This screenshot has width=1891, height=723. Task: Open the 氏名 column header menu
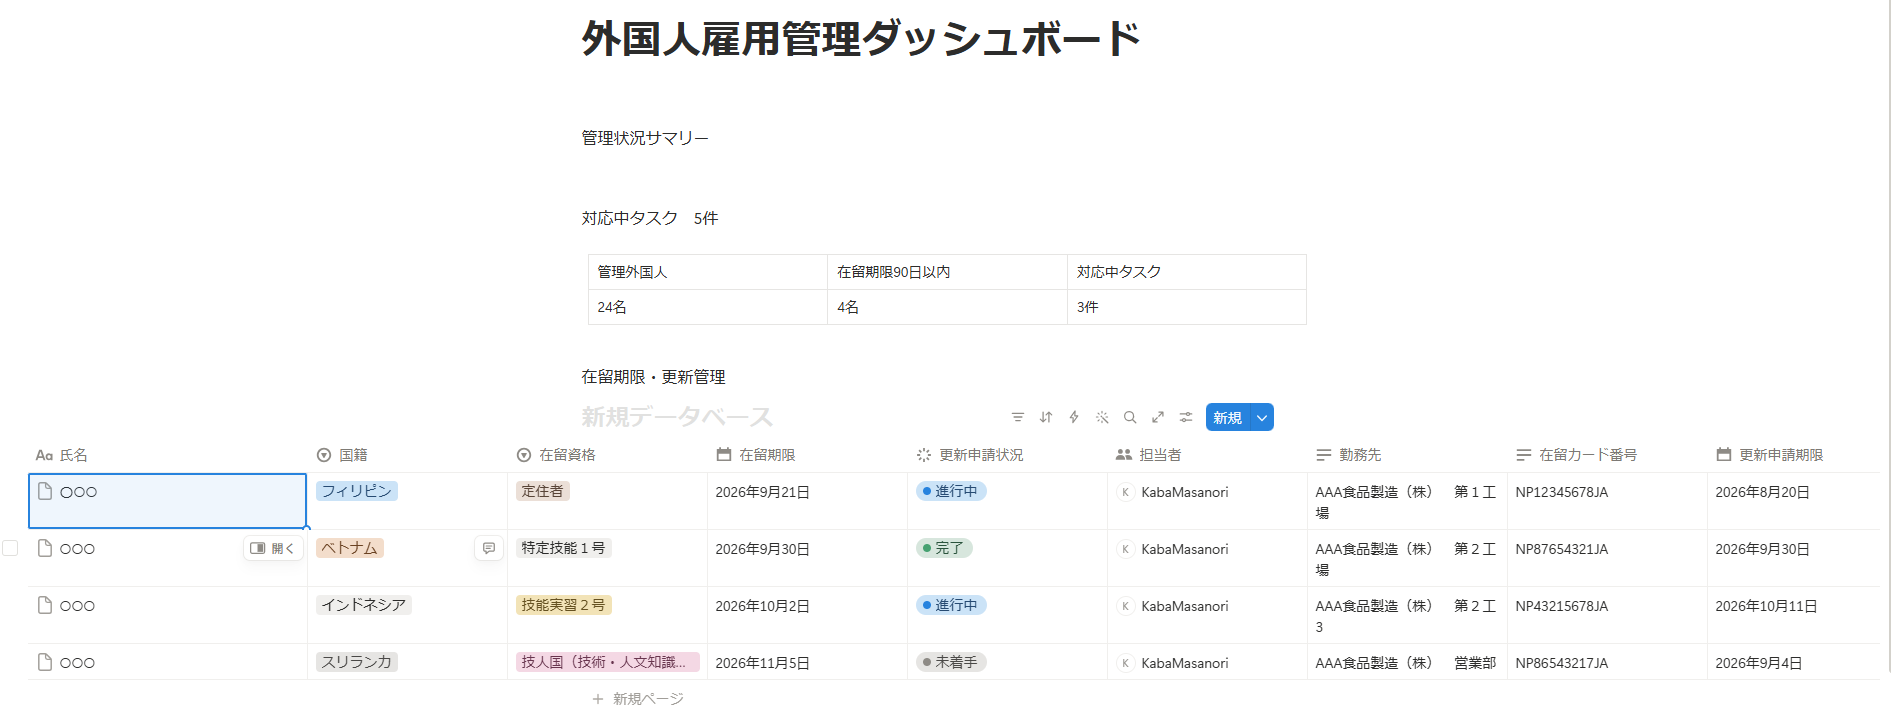point(167,455)
